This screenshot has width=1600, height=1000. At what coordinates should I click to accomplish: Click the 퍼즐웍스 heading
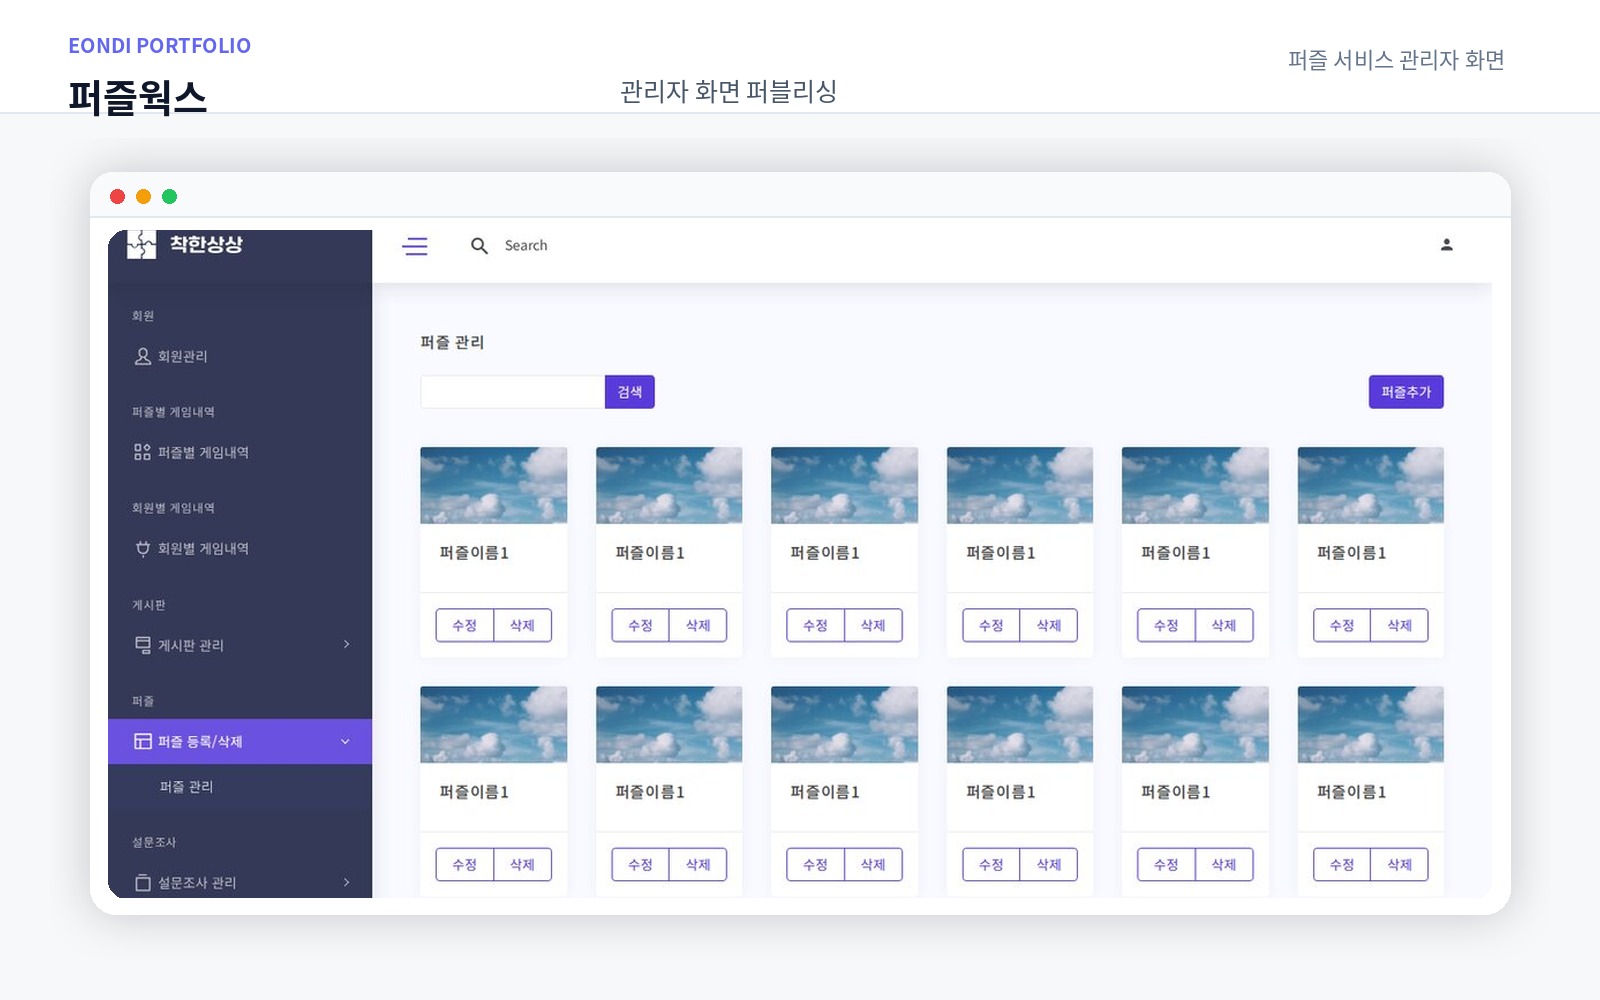click(x=138, y=97)
